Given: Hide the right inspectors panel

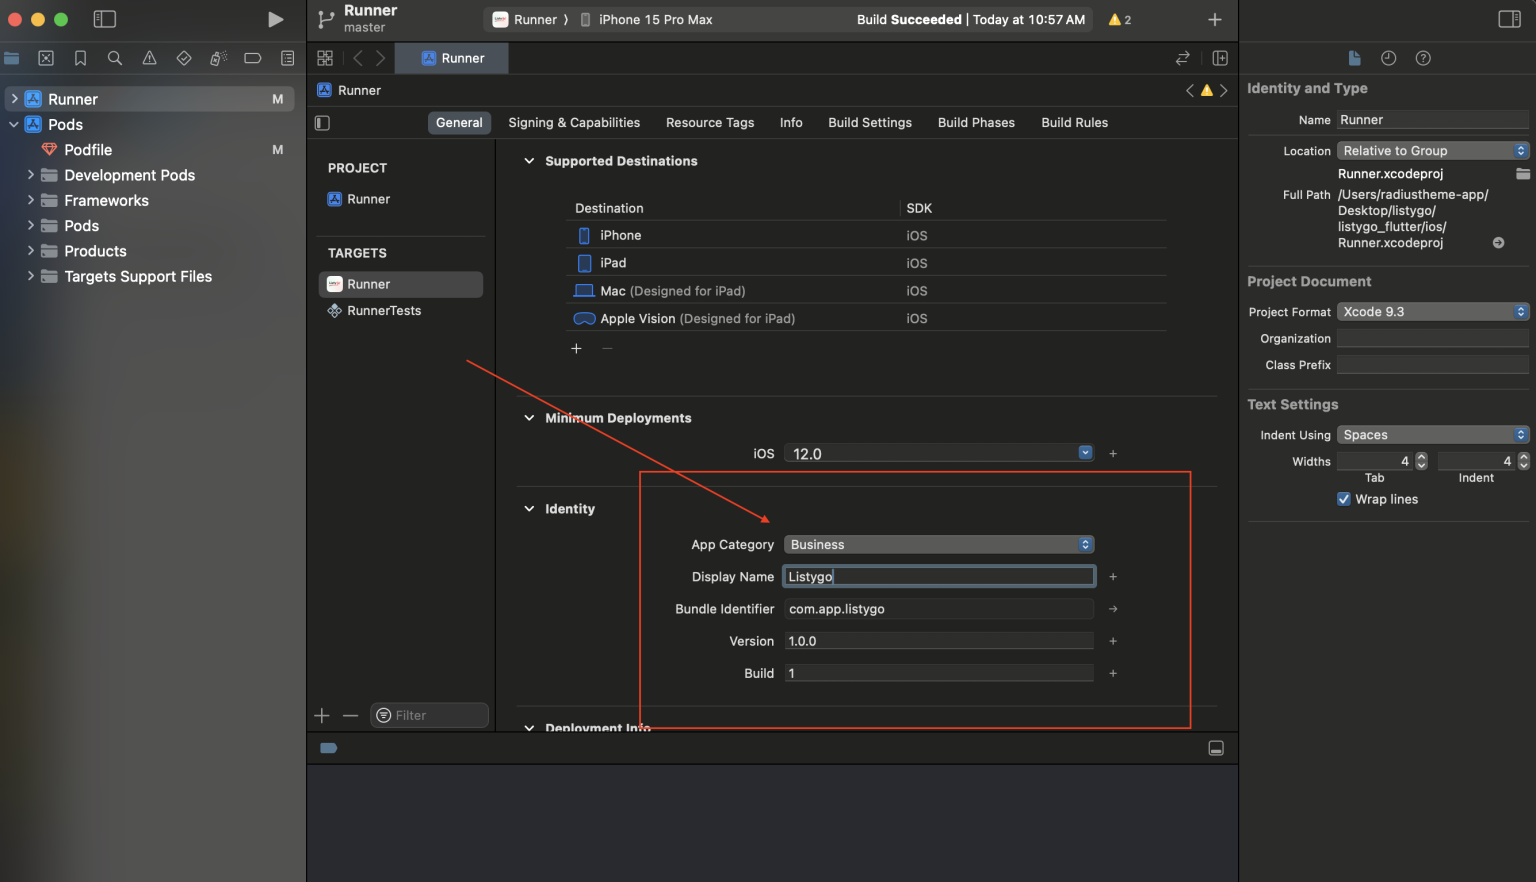Looking at the screenshot, I should 1509,19.
